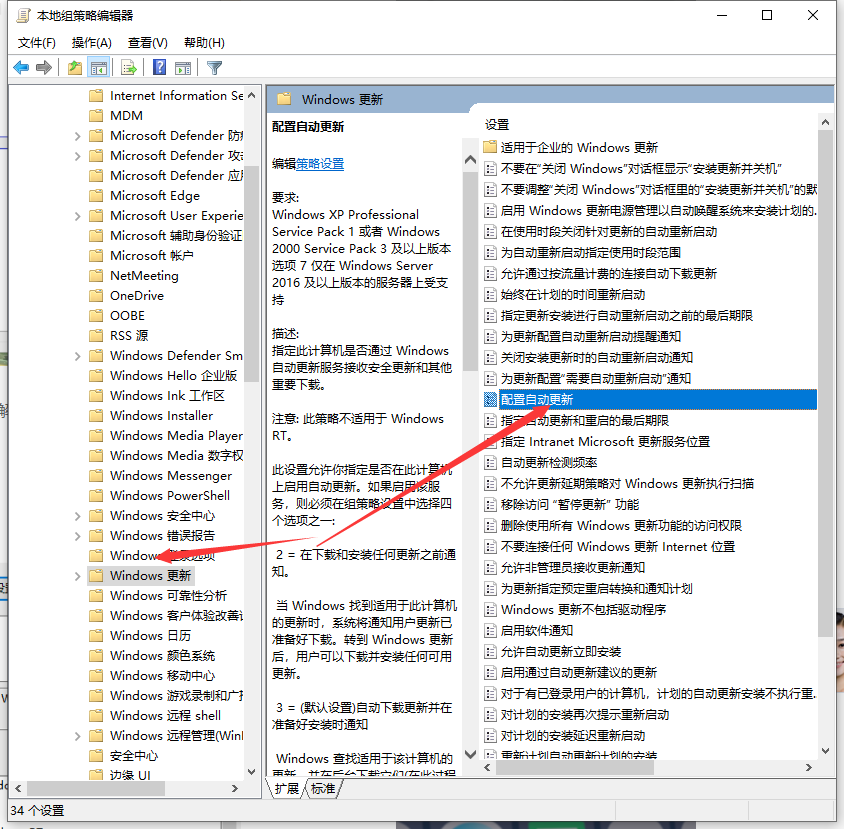The width and height of the screenshot is (844, 829).
Task: Open the 操作(A) menu
Action: [91, 43]
